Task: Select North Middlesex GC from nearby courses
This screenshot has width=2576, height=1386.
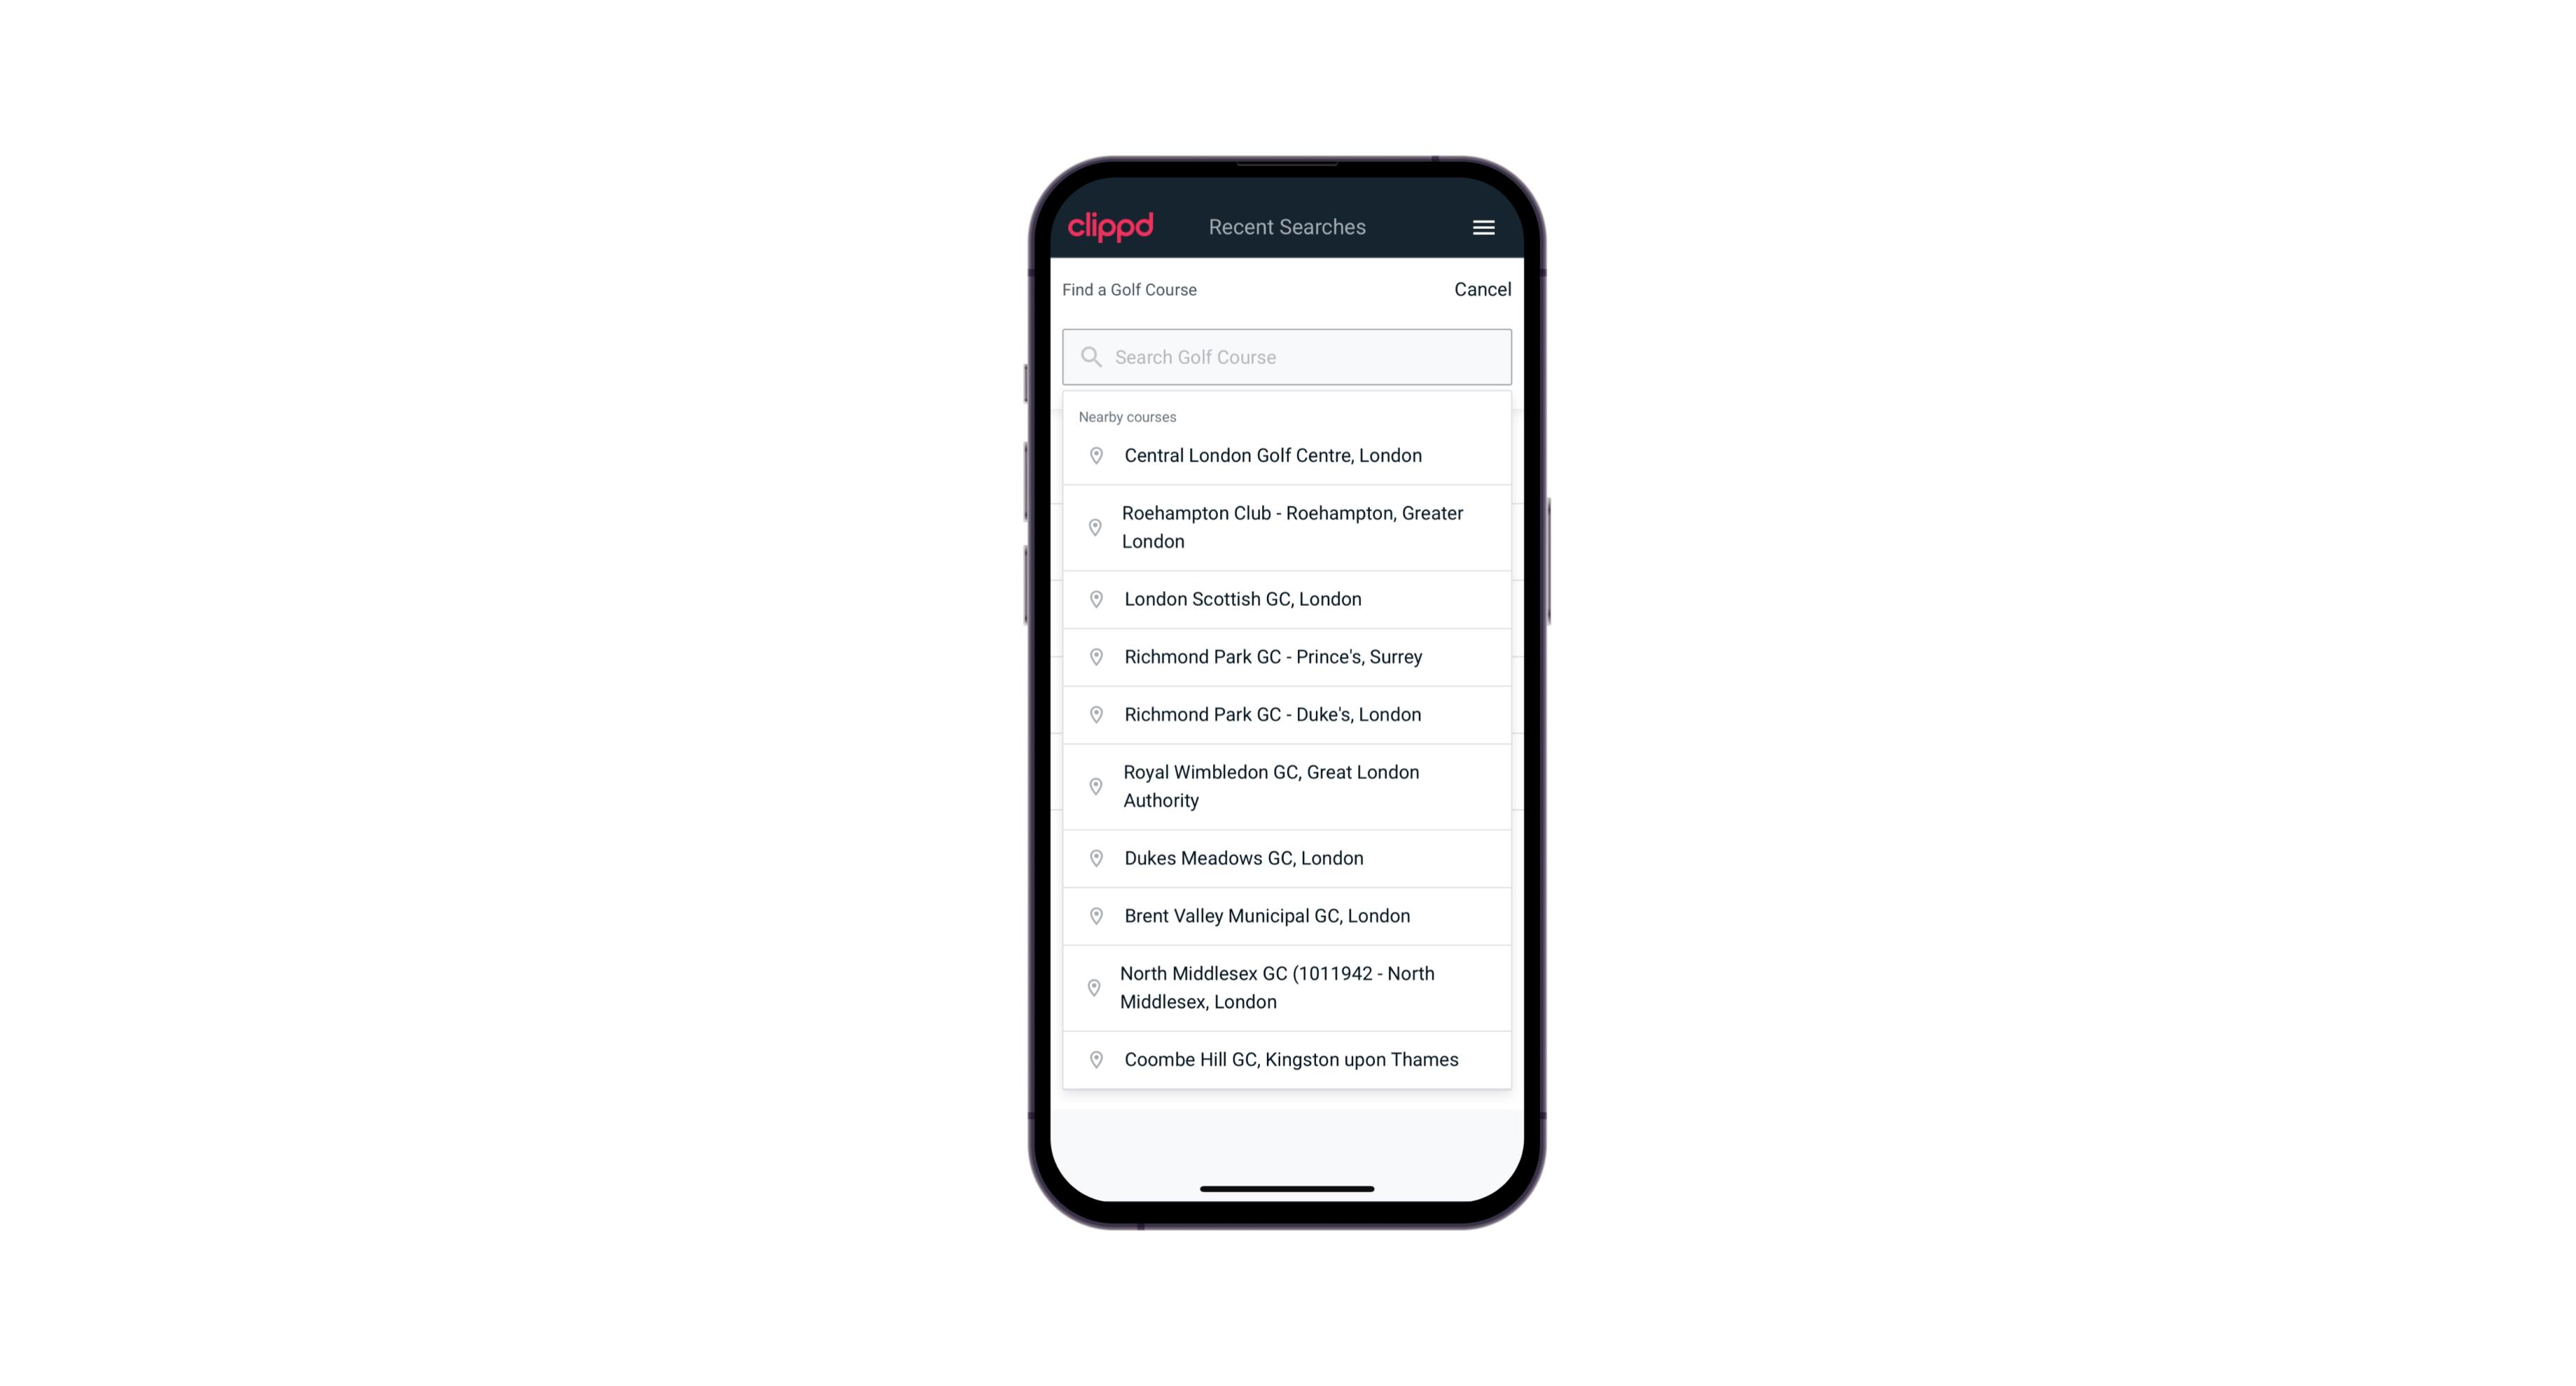Action: pyautogui.click(x=1288, y=987)
